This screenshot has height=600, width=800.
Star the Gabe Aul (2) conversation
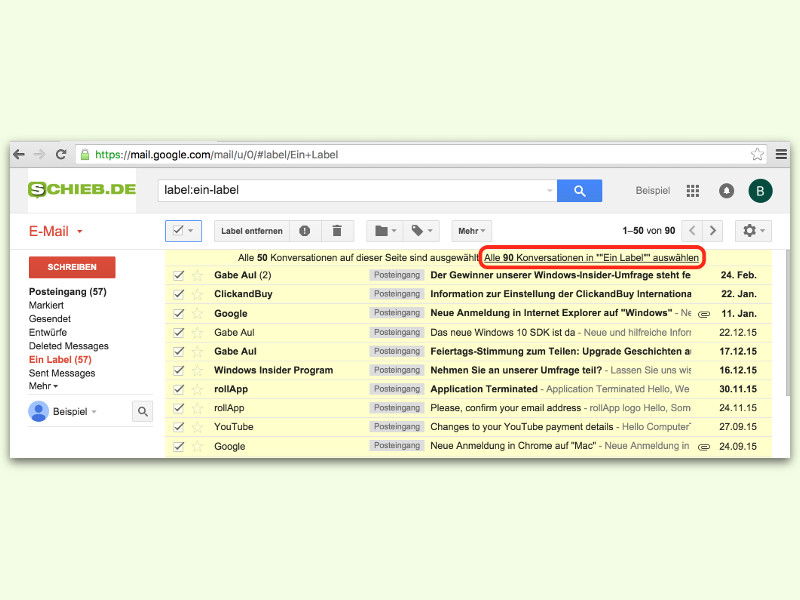pyautogui.click(x=197, y=276)
